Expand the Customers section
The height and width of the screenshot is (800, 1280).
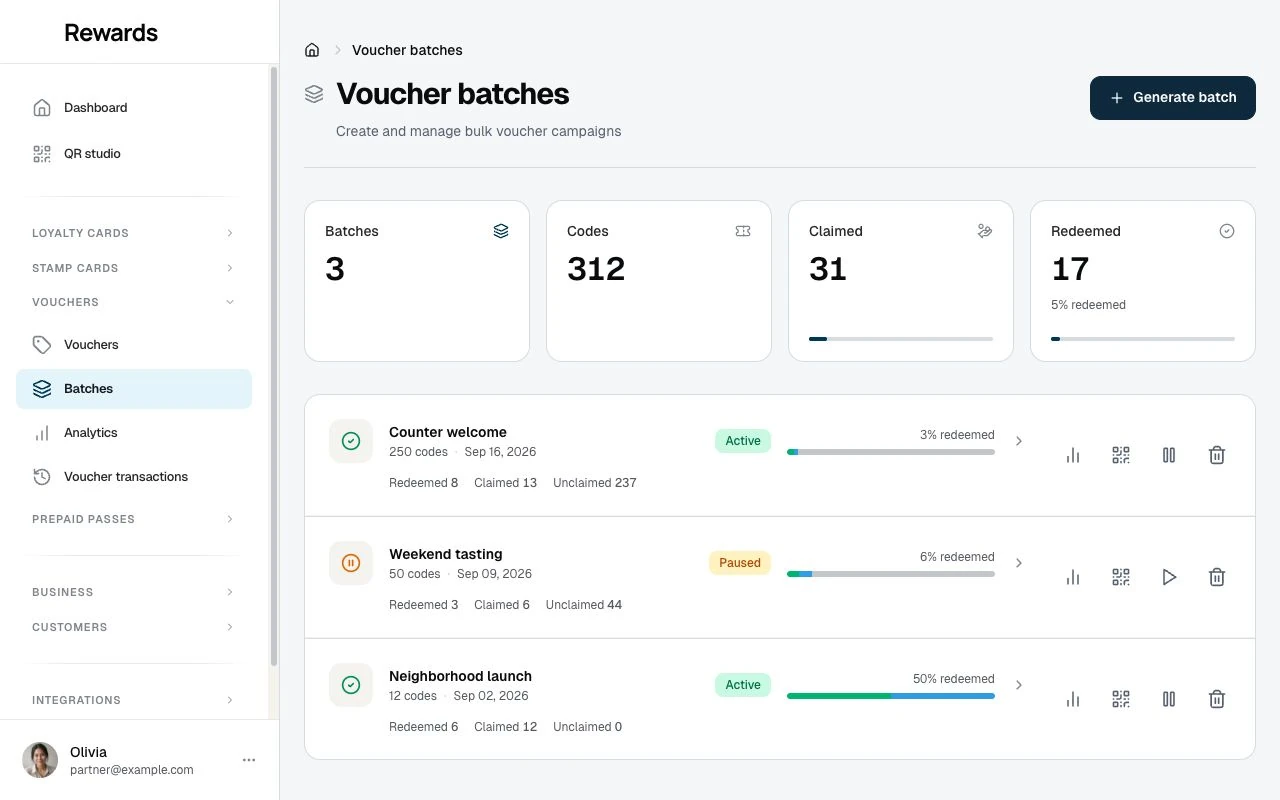(134, 627)
